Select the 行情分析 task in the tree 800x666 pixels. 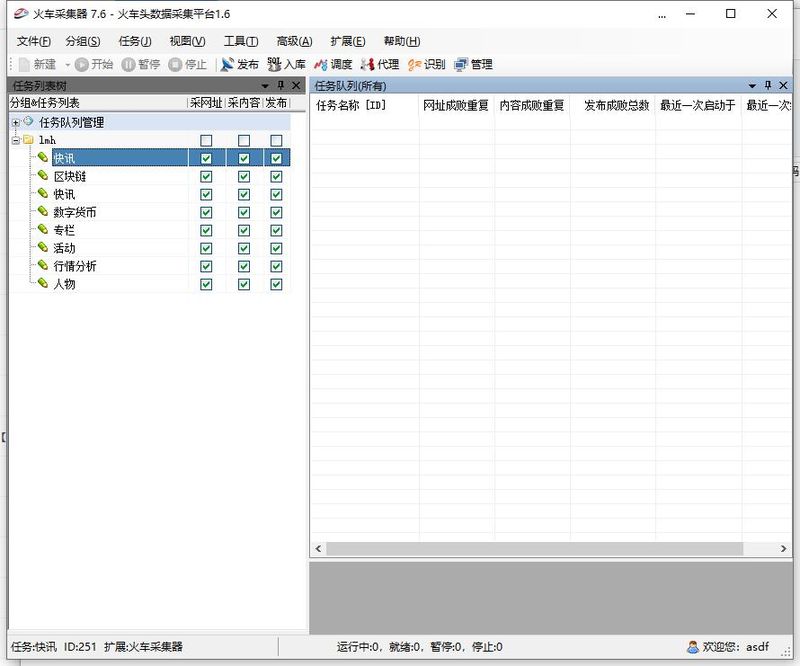tap(75, 266)
